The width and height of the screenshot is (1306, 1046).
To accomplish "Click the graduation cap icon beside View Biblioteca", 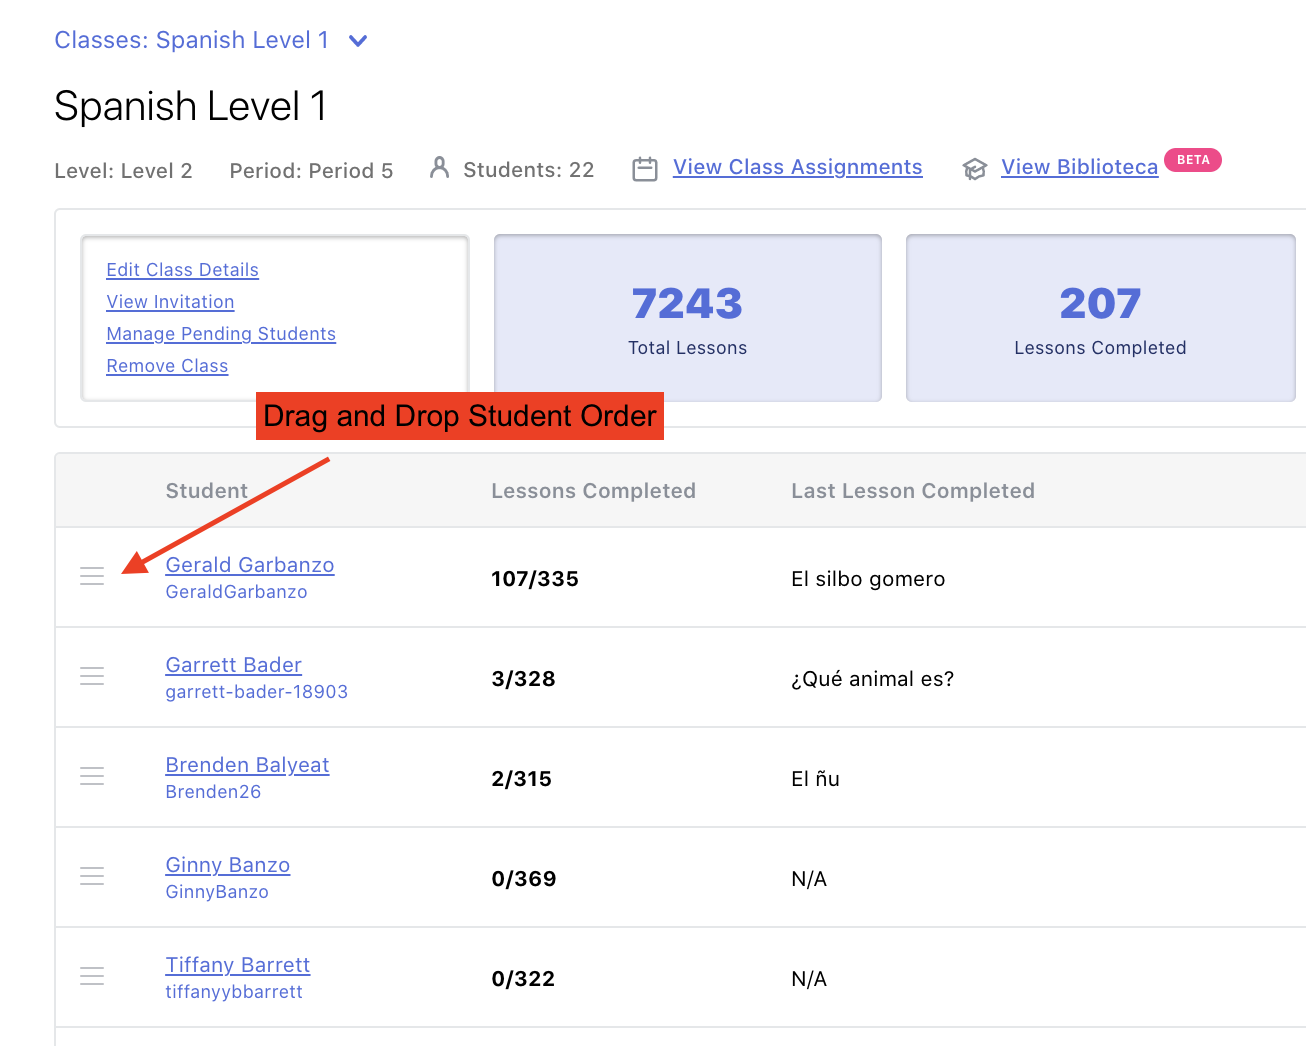I will pyautogui.click(x=975, y=169).
